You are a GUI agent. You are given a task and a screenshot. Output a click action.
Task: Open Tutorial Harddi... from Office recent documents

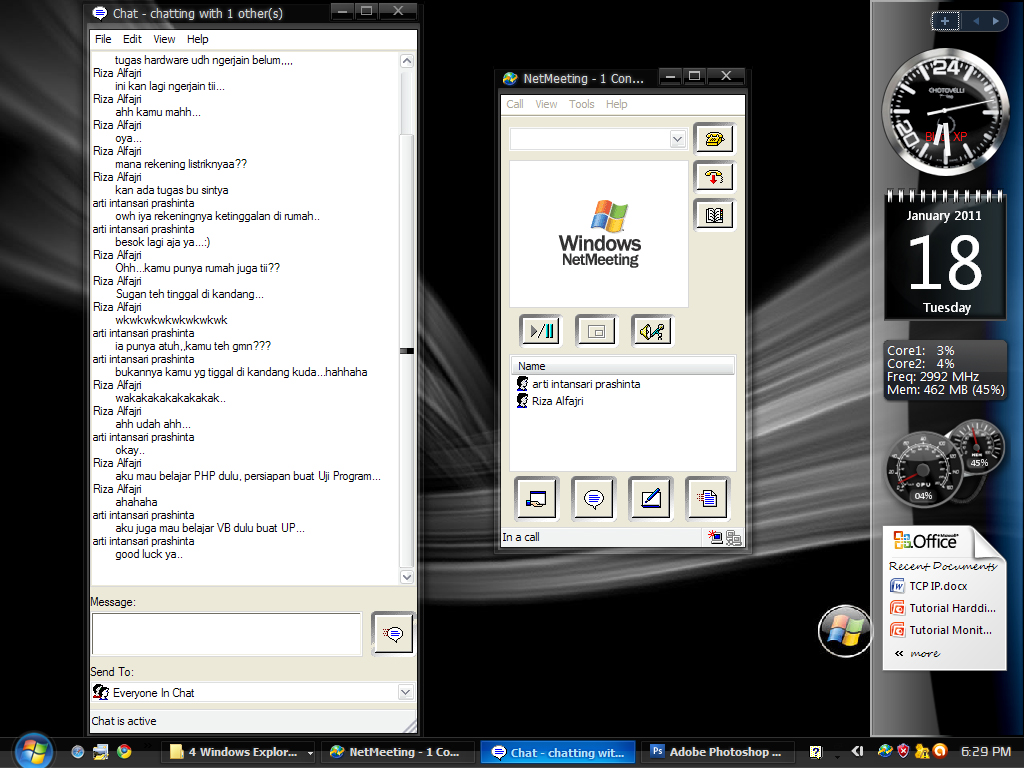coord(943,608)
